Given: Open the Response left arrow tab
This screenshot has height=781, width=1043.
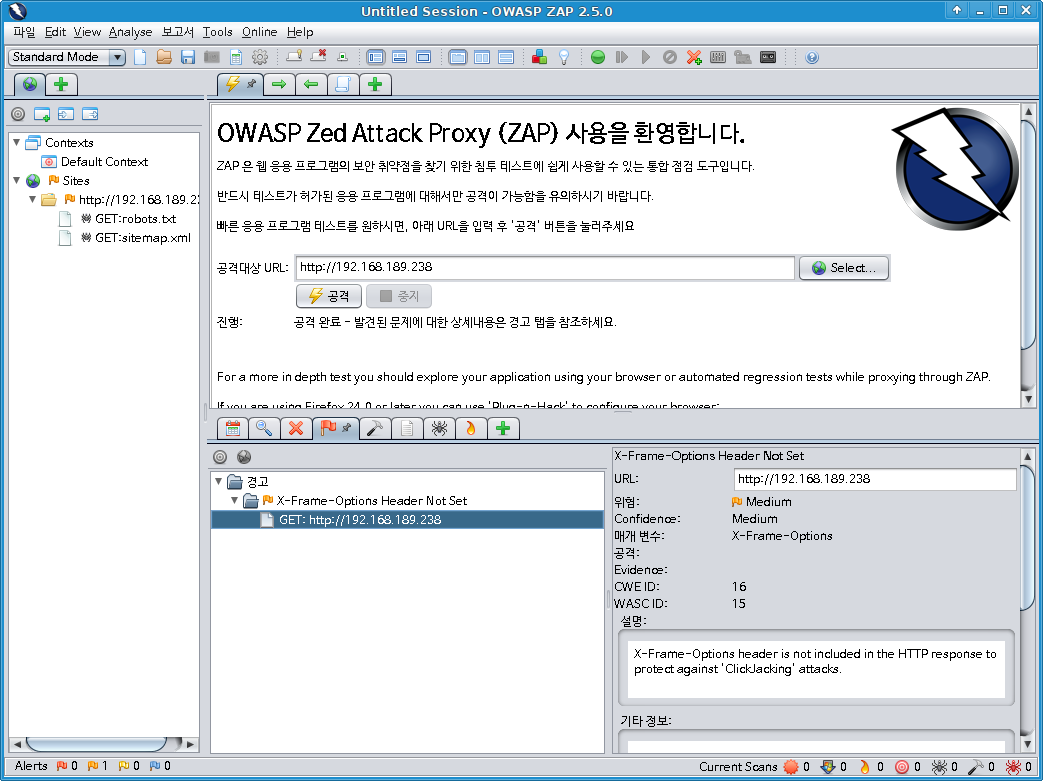Looking at the screenshot, I should pyautogui.click(x=311, y=84).
